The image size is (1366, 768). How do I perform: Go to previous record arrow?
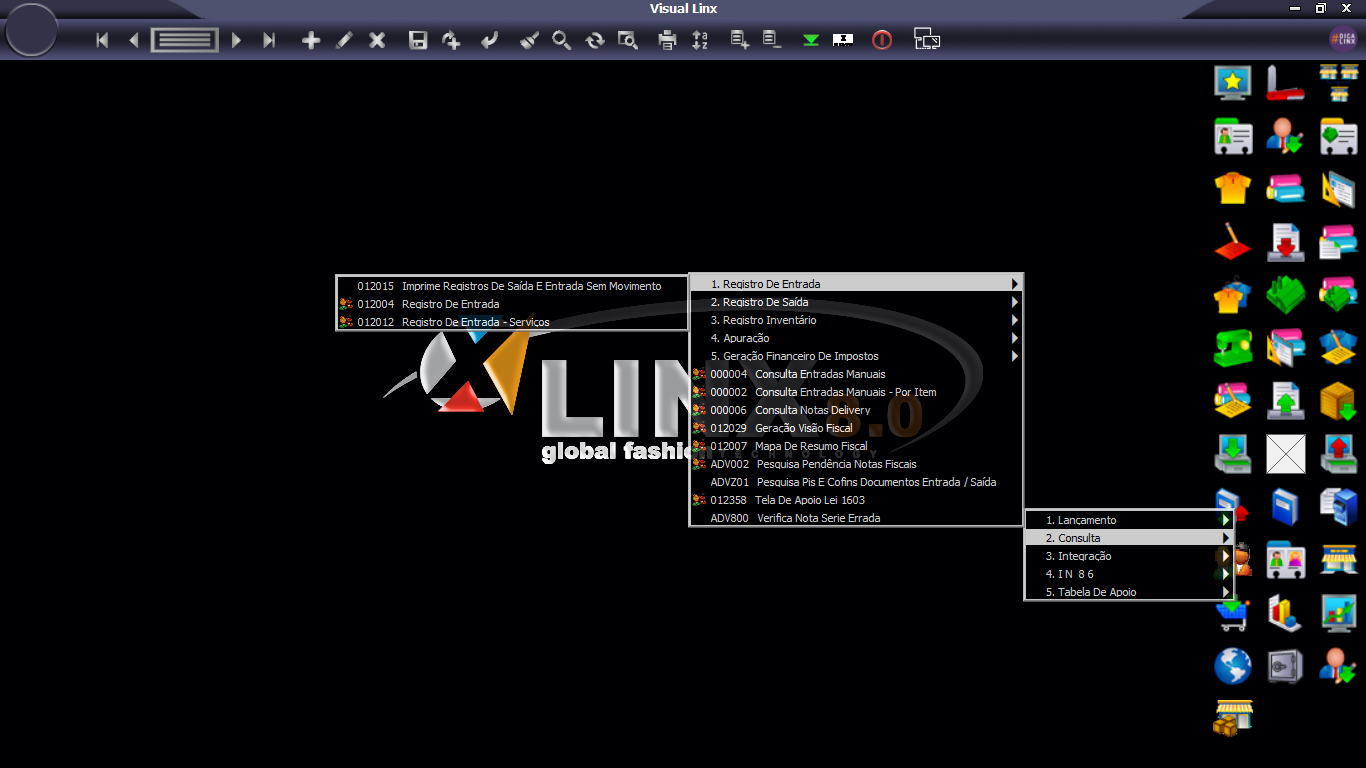coord(133,40)
